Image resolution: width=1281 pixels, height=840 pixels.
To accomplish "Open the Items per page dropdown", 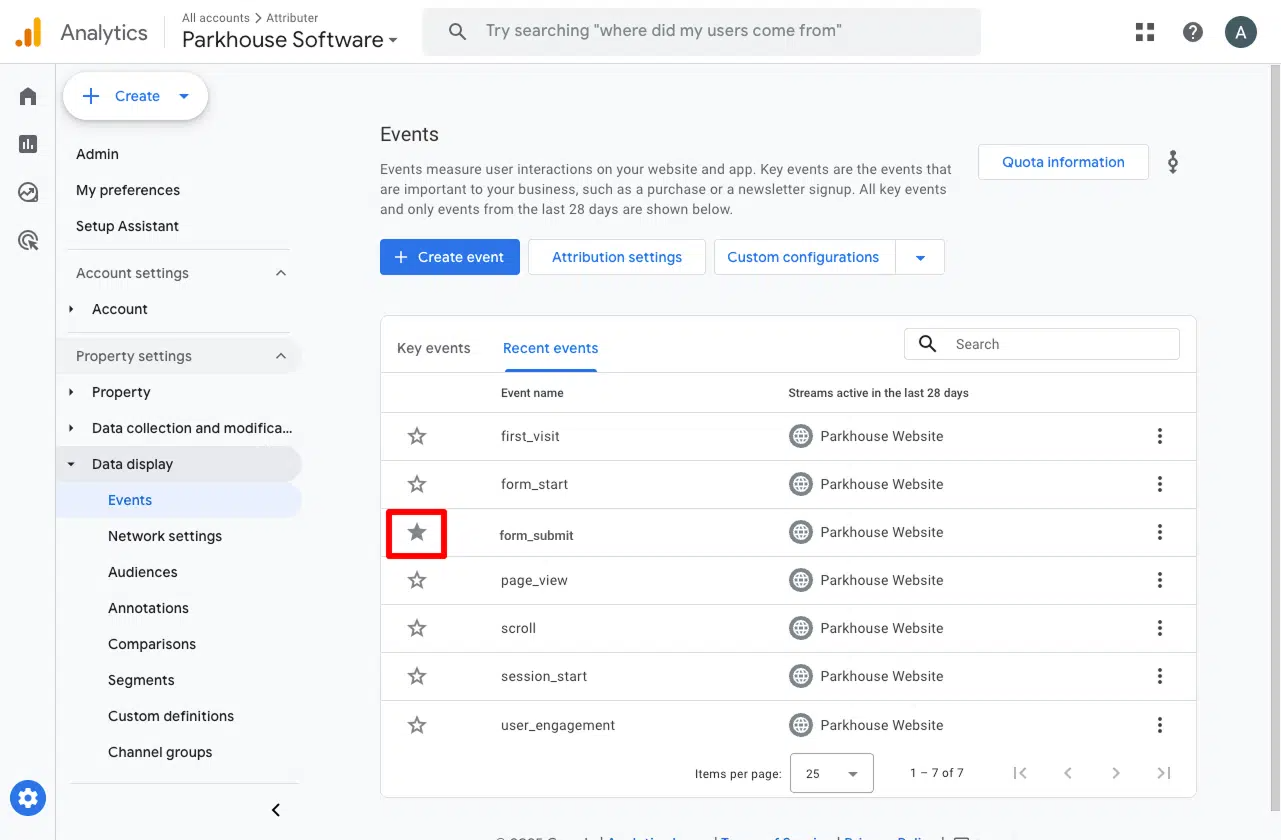I will point(831,772).
